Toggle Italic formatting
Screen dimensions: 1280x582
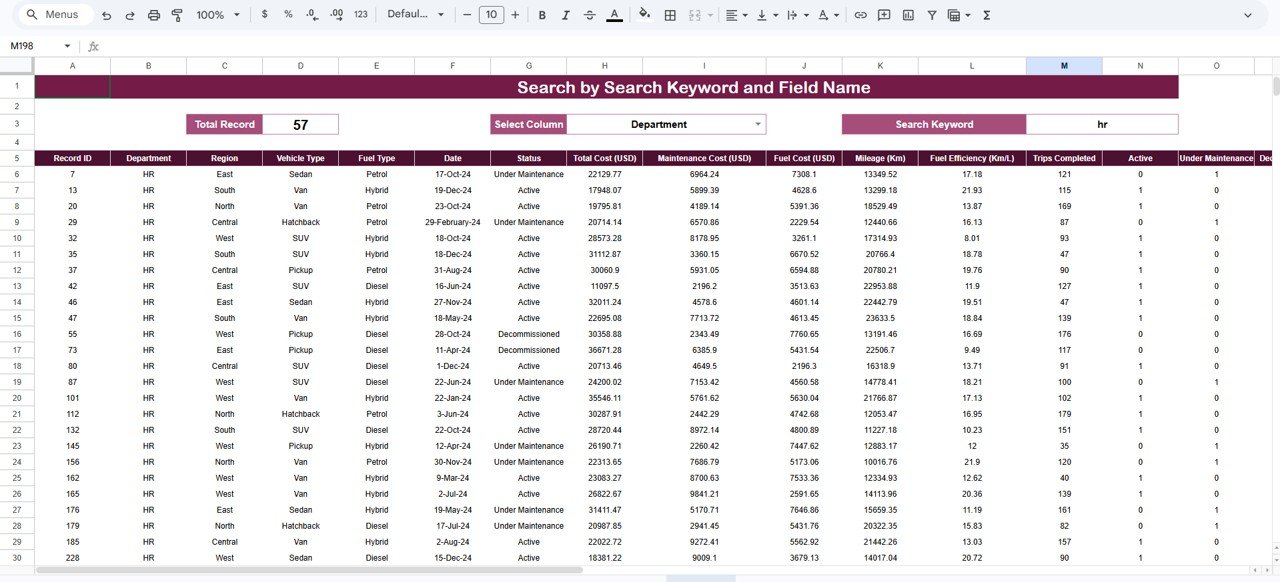pyautogui.click(x=565, y=15)
